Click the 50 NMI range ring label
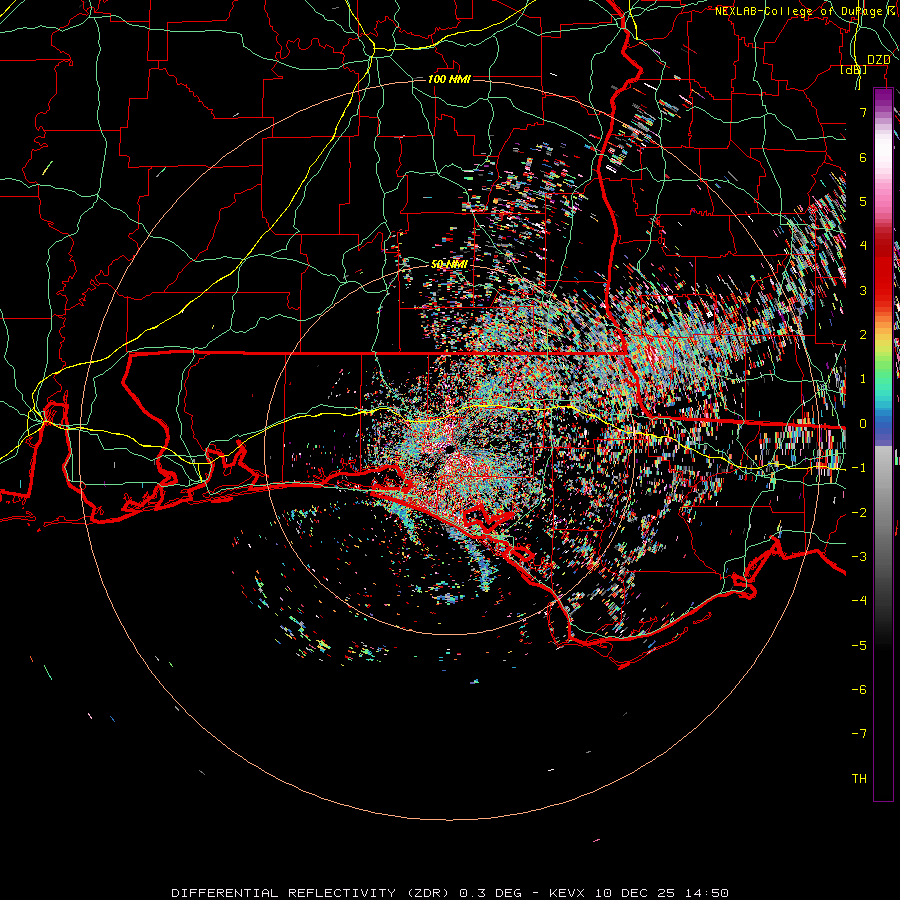The height and width of the screenshot is (900, 900). (x=449, y=264)
